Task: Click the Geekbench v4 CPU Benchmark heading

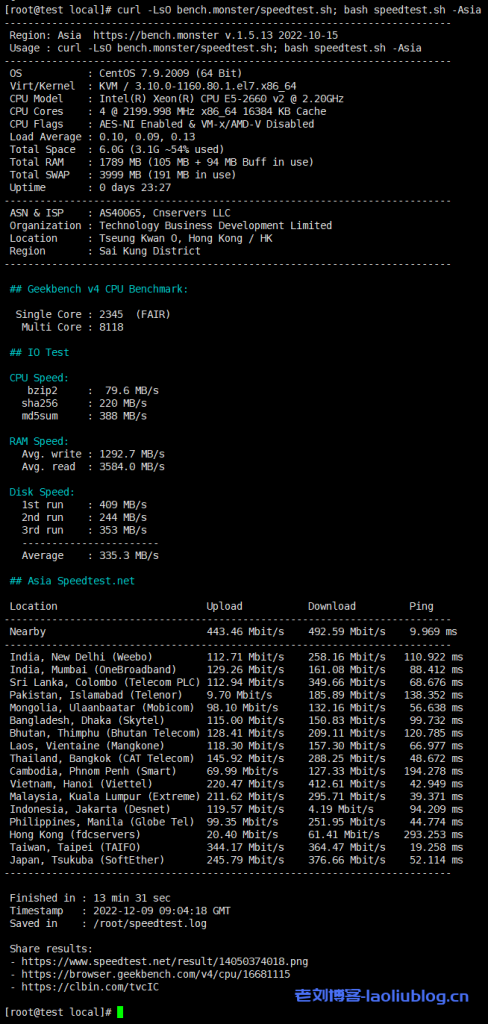Action: pos(99,289)
